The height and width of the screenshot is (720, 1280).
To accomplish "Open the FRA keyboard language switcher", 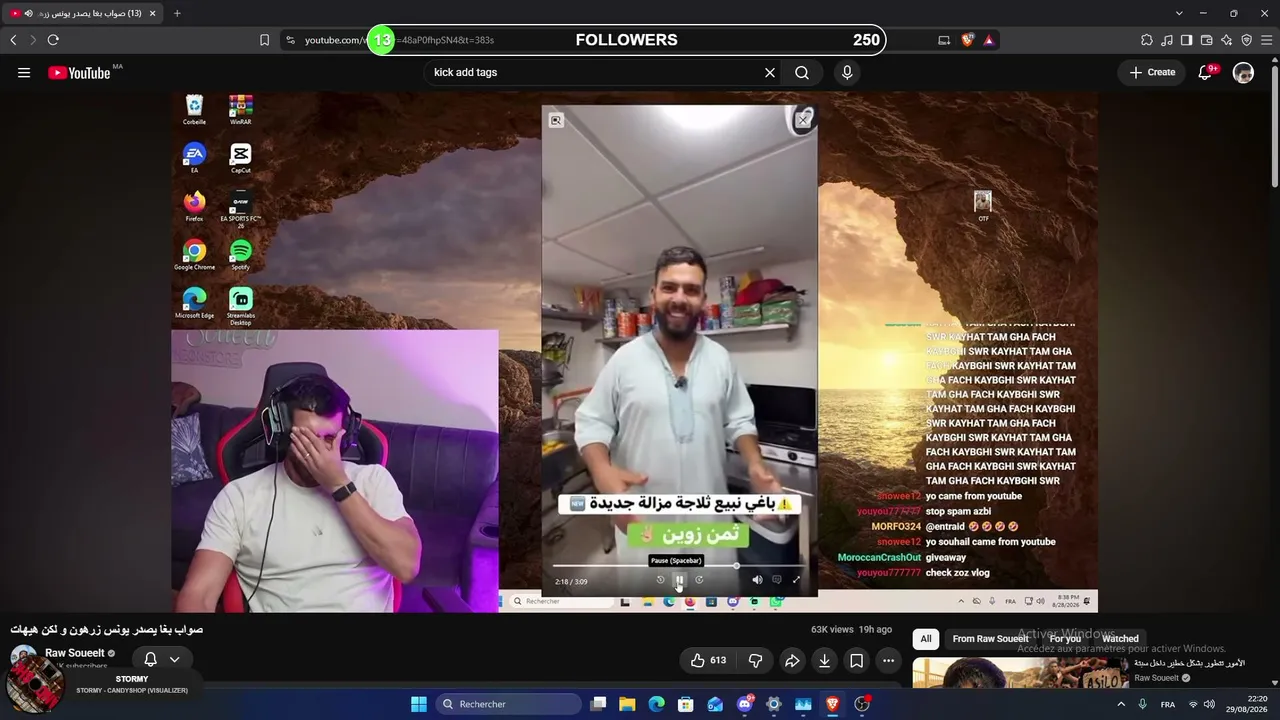I will [x=1167, y=704].
